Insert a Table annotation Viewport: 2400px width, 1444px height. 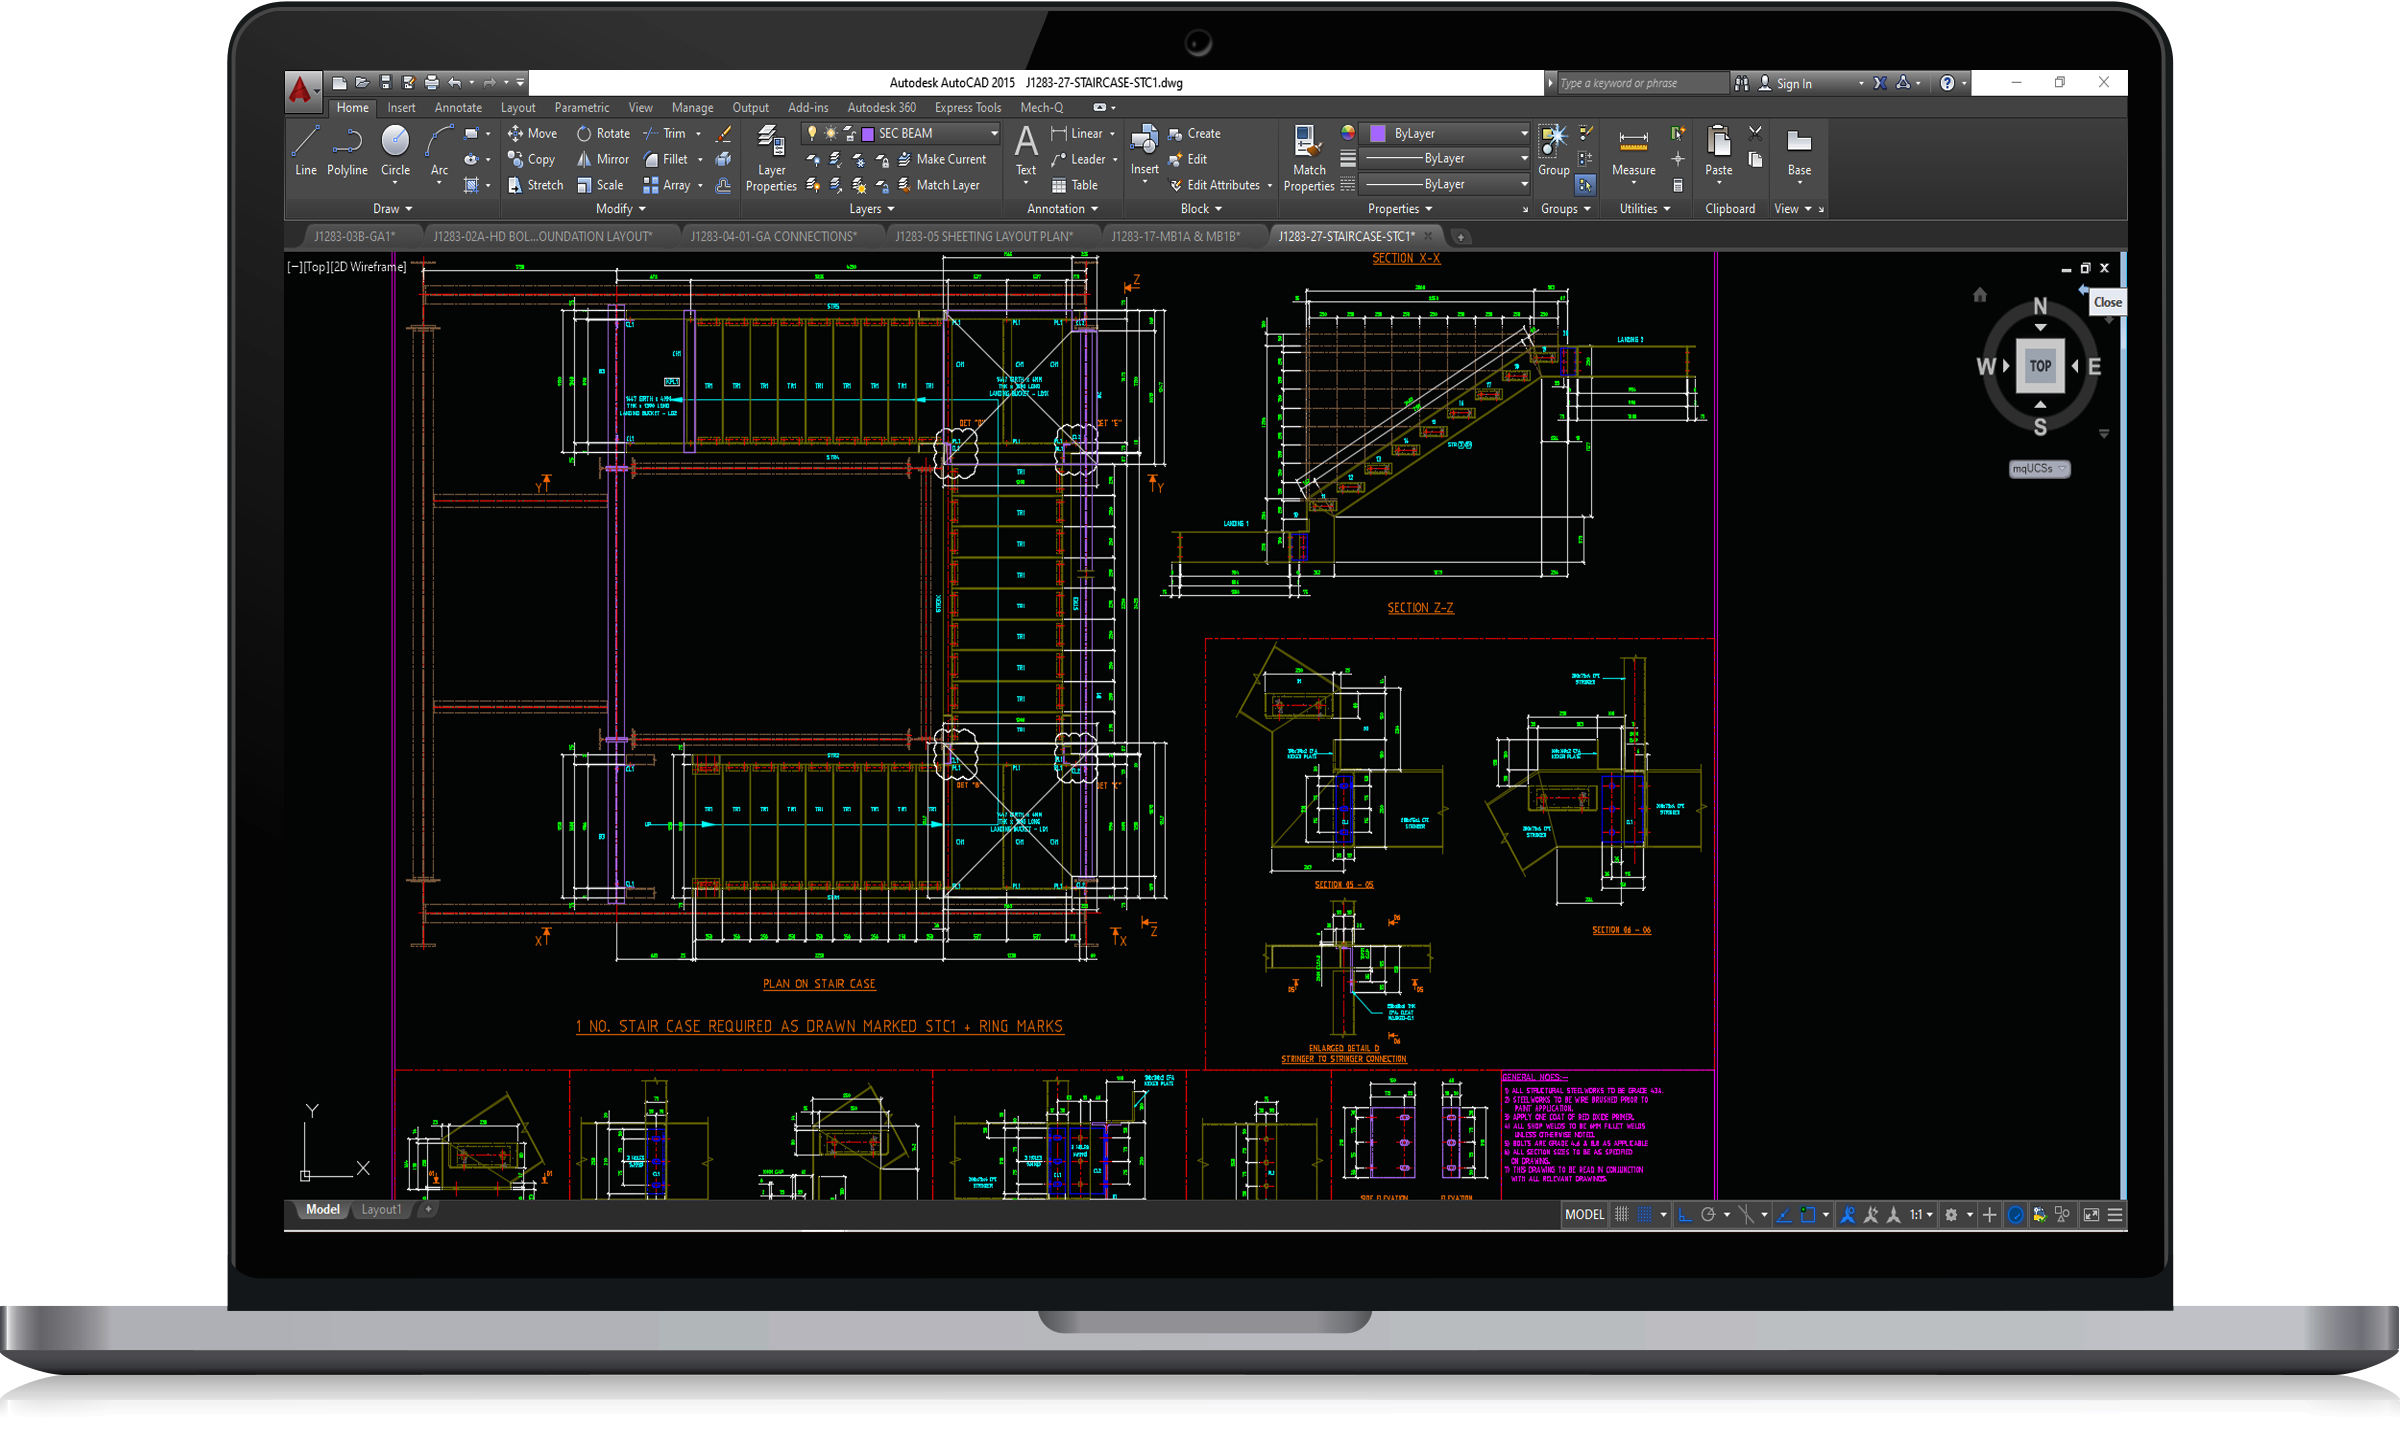click(1075, 185)
